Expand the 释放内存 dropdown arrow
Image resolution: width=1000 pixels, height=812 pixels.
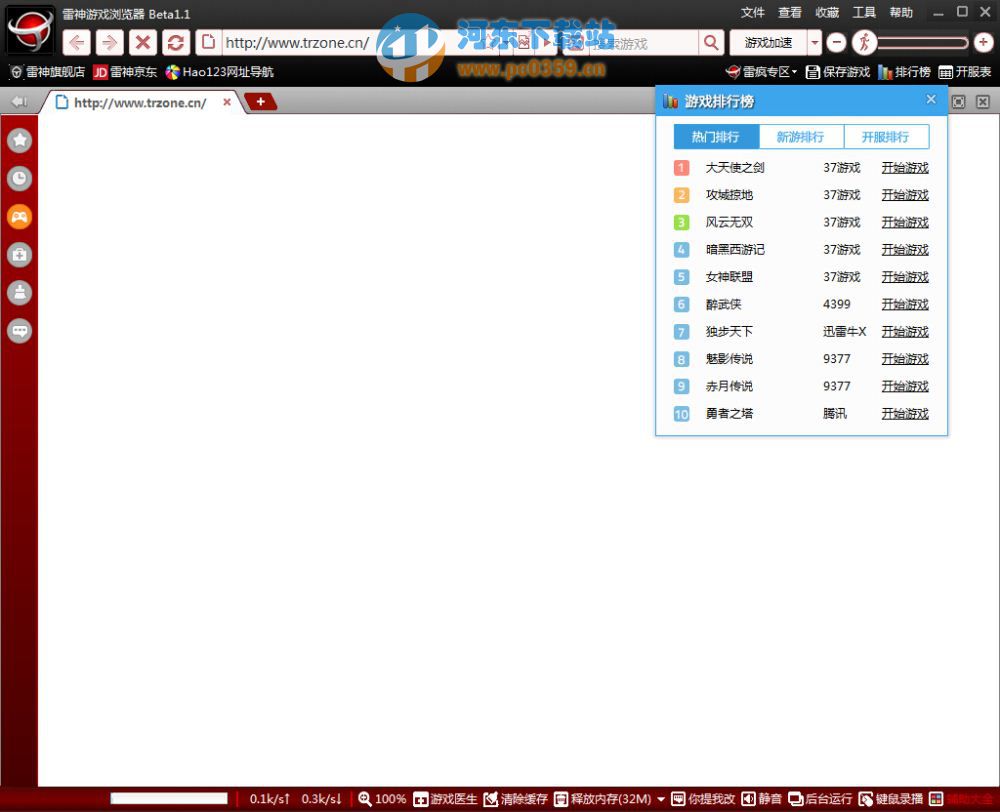click(661, 799)
